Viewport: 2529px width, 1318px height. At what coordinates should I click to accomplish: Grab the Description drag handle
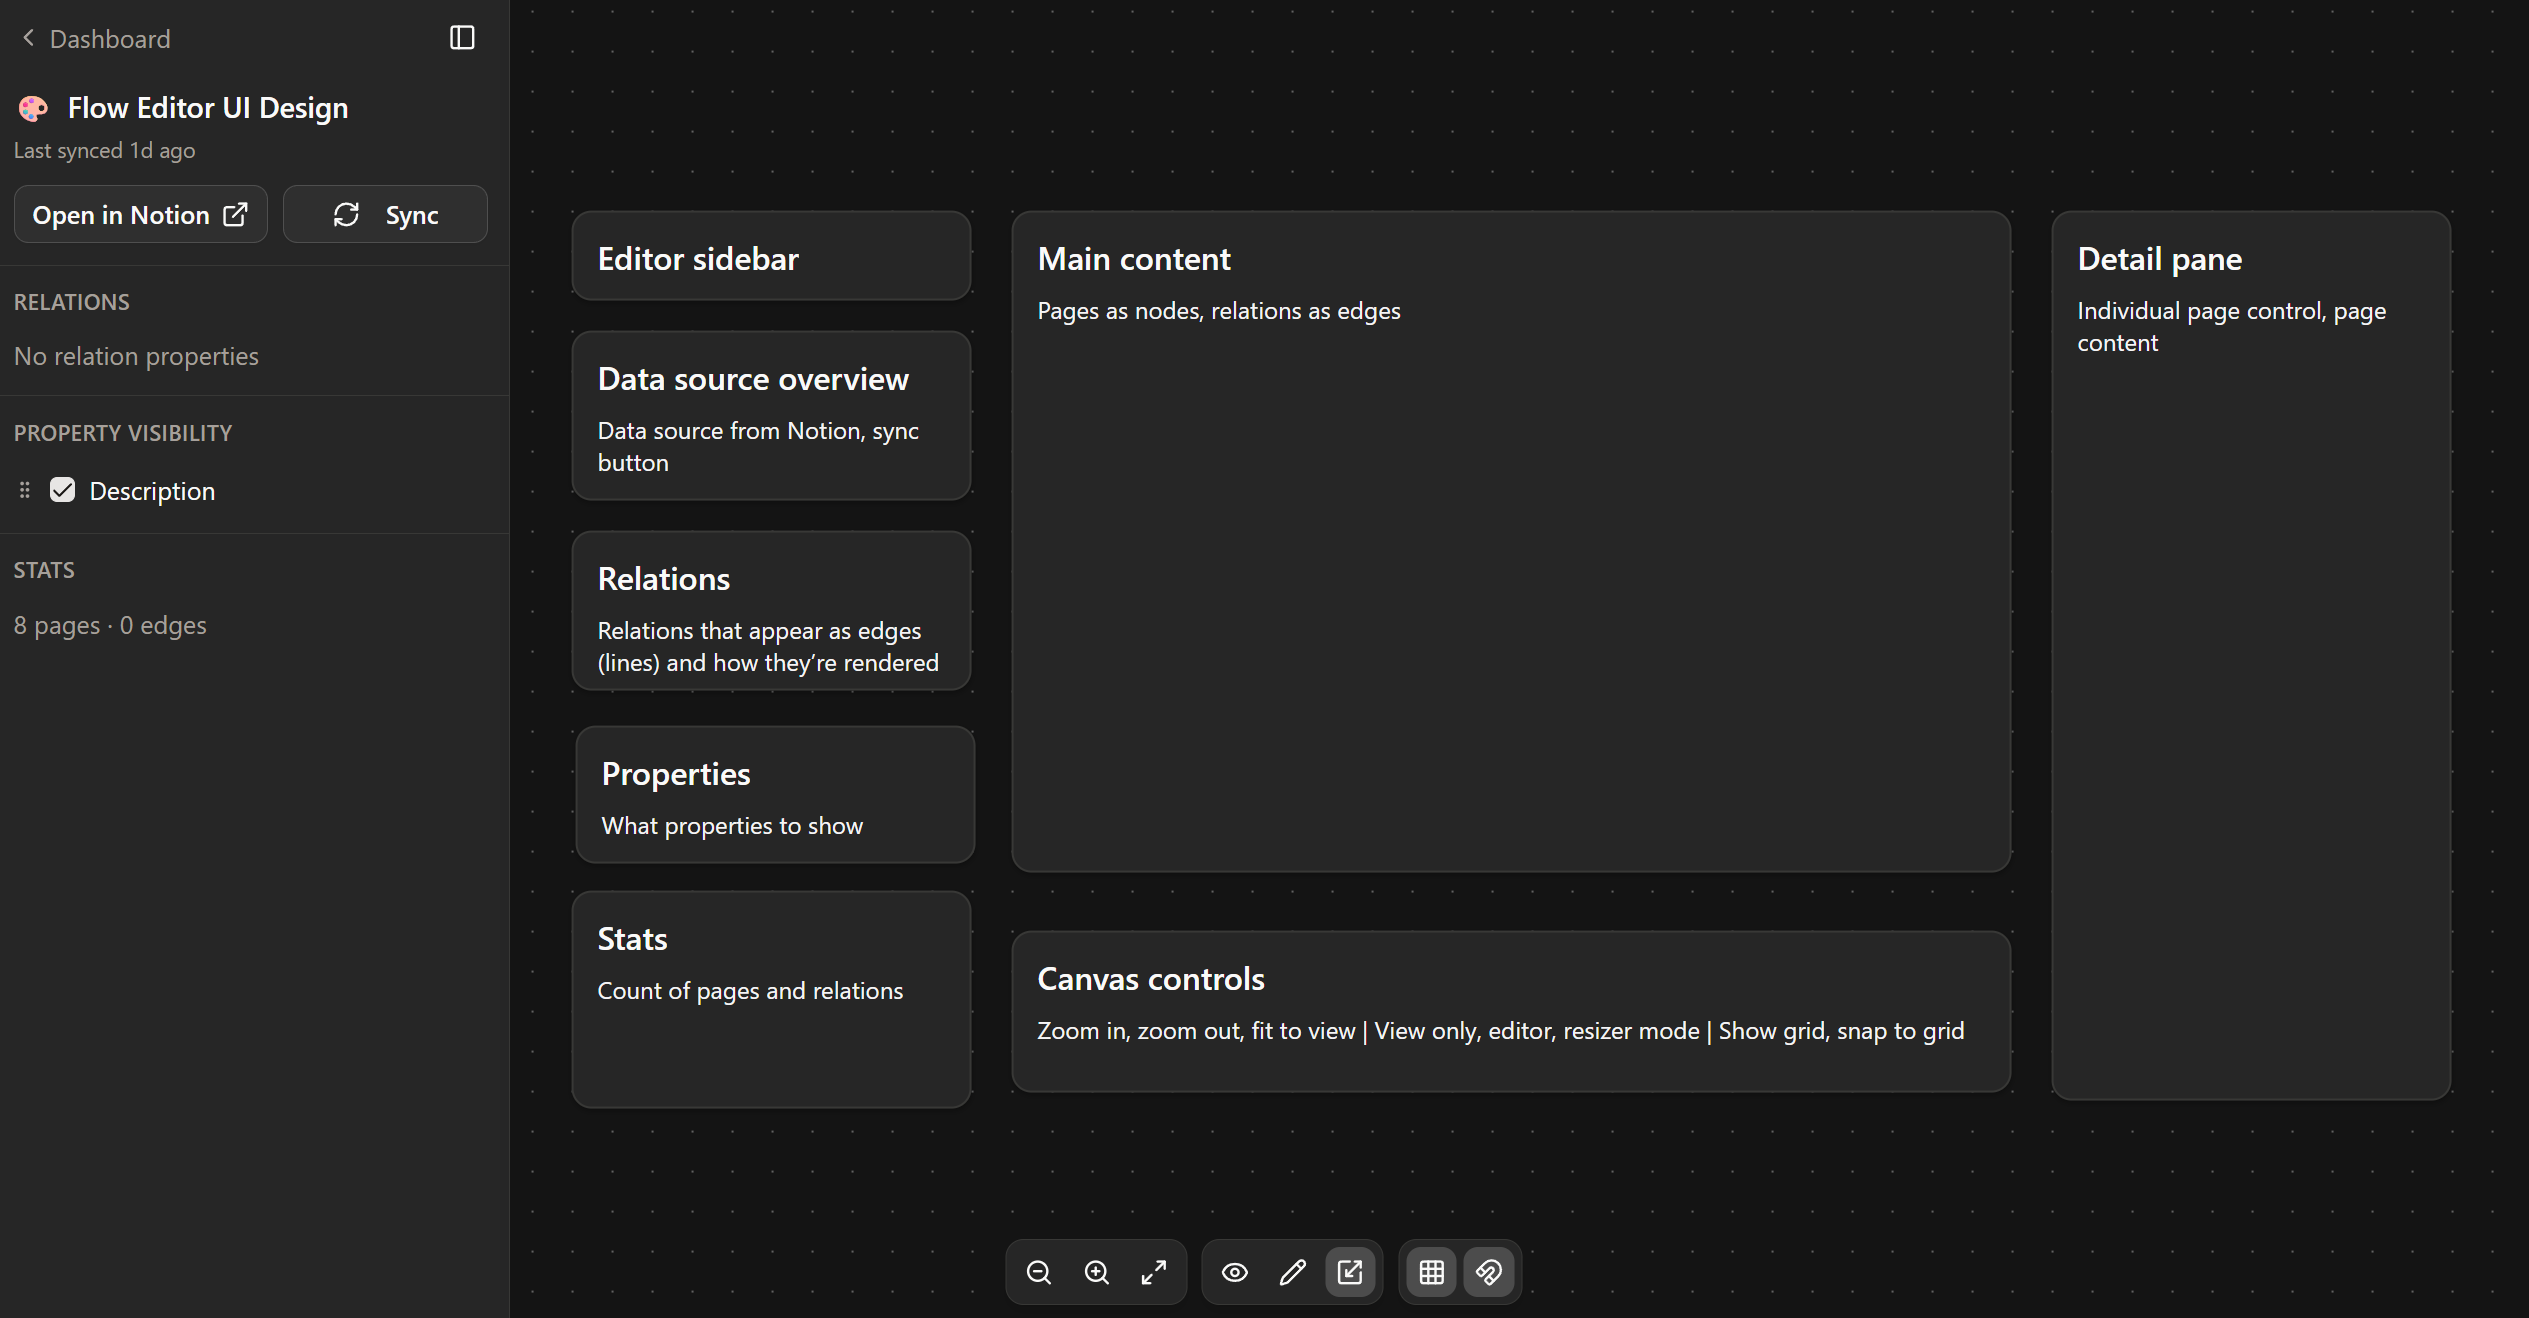25,490
